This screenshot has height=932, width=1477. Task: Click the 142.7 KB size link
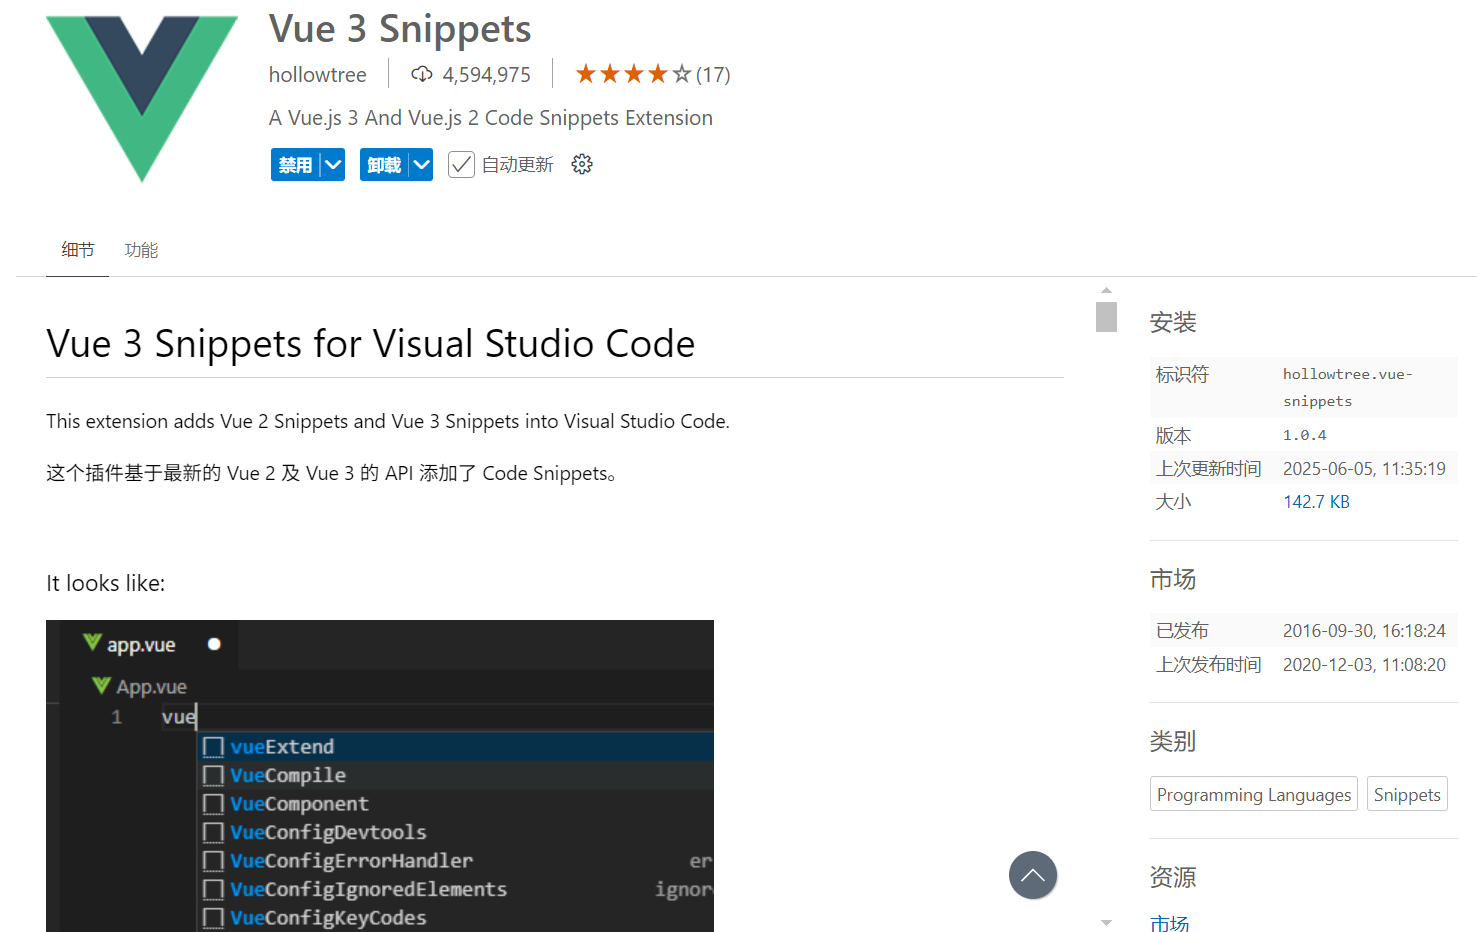pyautogui.click(x=1316, y=502)
